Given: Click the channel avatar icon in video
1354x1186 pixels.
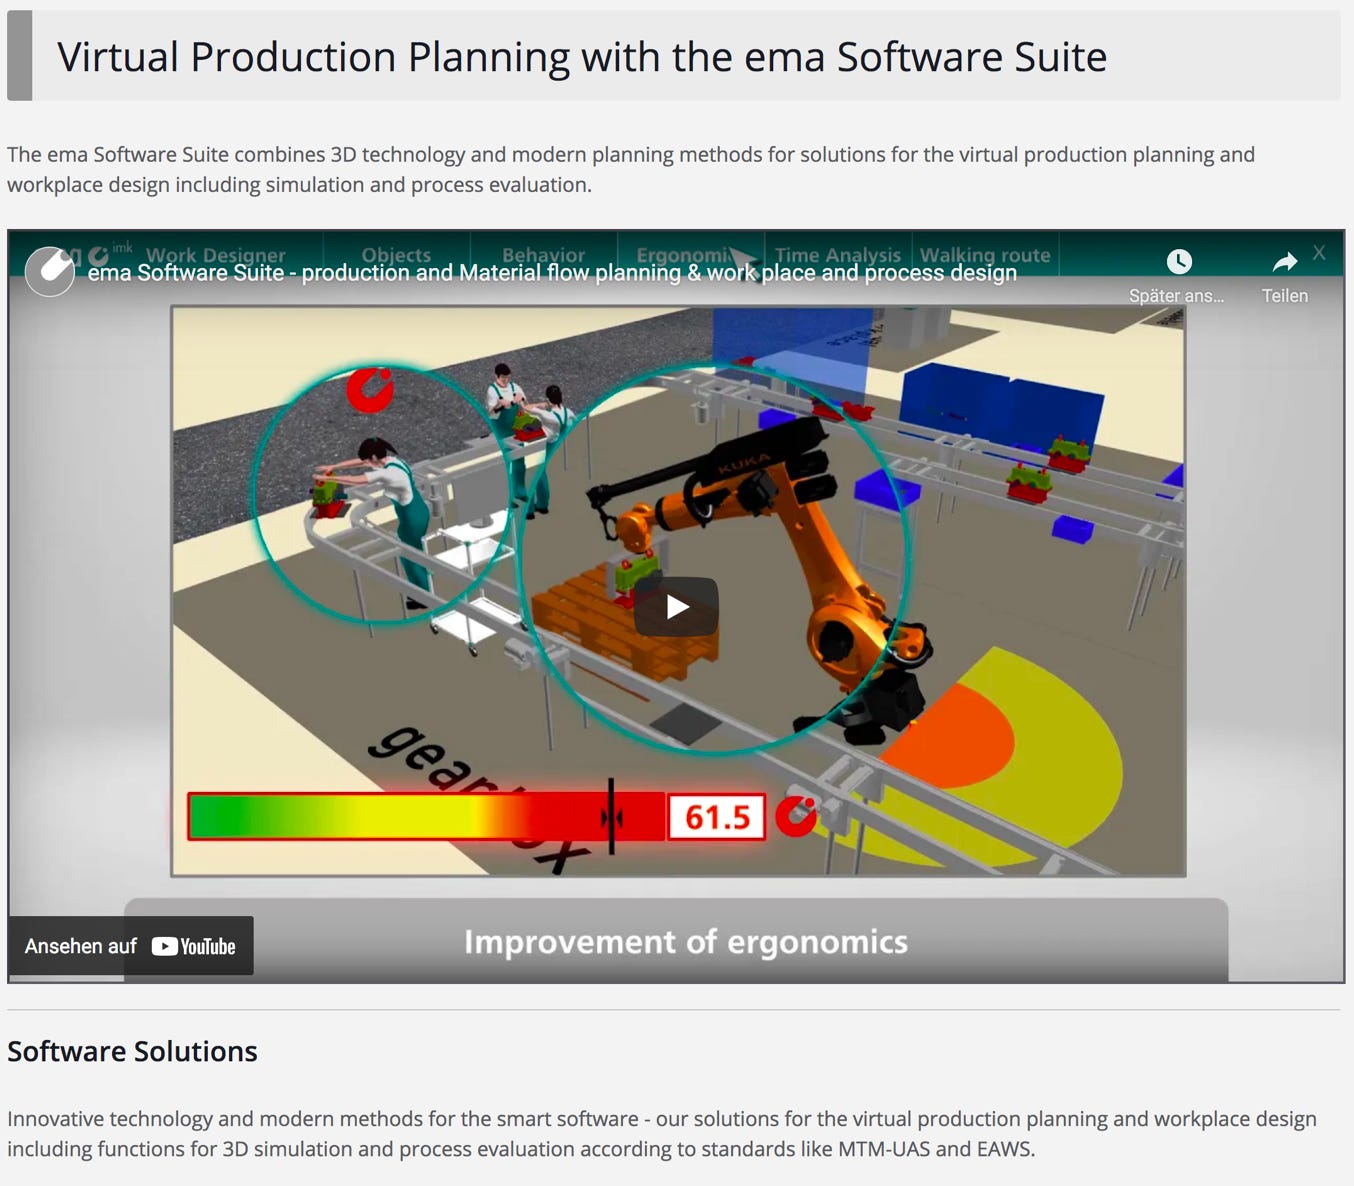Looking at the screenshot, I should 50,271.
